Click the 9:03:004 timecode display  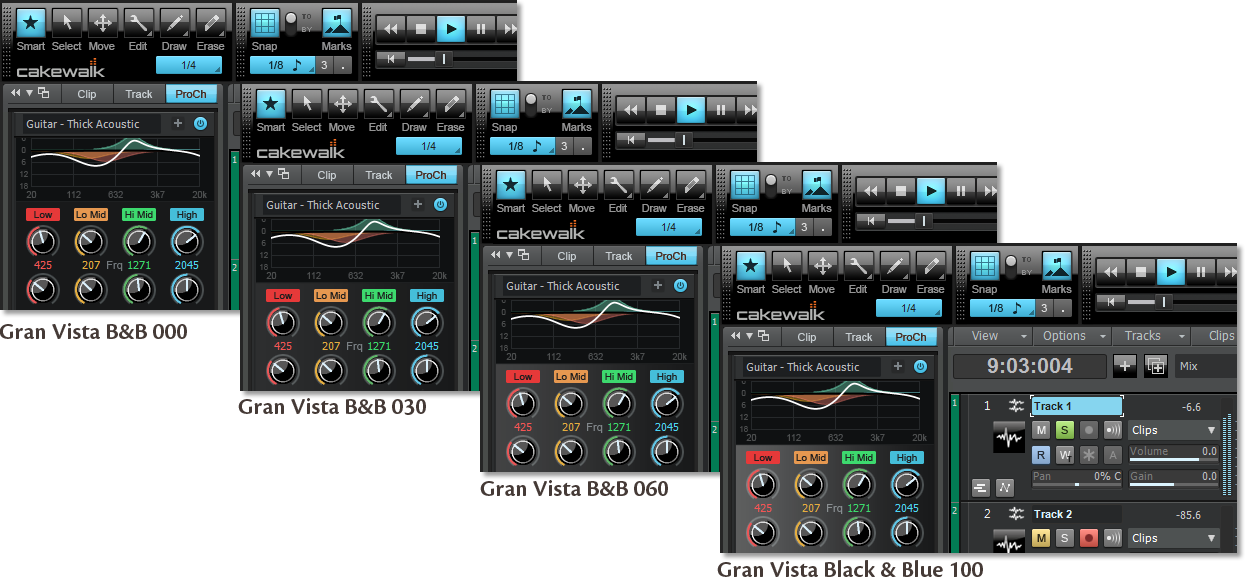pyautogui.click(x=1029, y=366)
